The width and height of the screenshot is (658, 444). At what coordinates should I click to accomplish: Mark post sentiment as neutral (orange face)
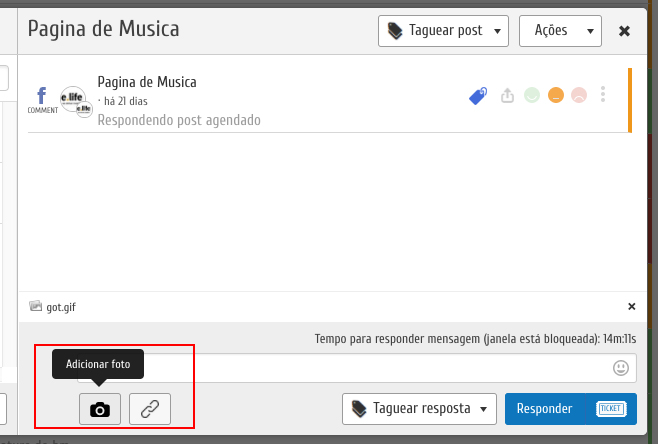point(555,96)
